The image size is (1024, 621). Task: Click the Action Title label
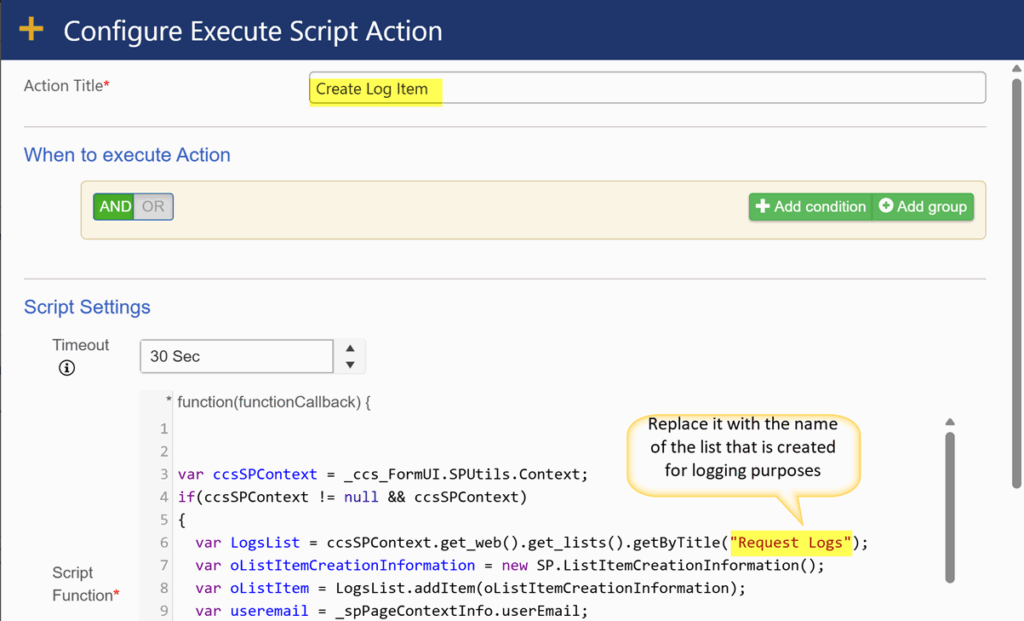click(x=67, y=86)
